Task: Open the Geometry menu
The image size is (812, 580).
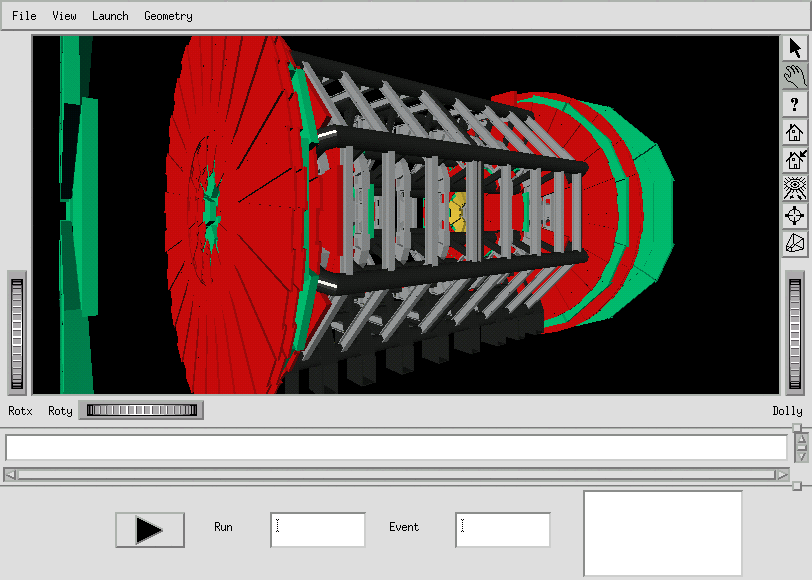Action: point(168,16)
